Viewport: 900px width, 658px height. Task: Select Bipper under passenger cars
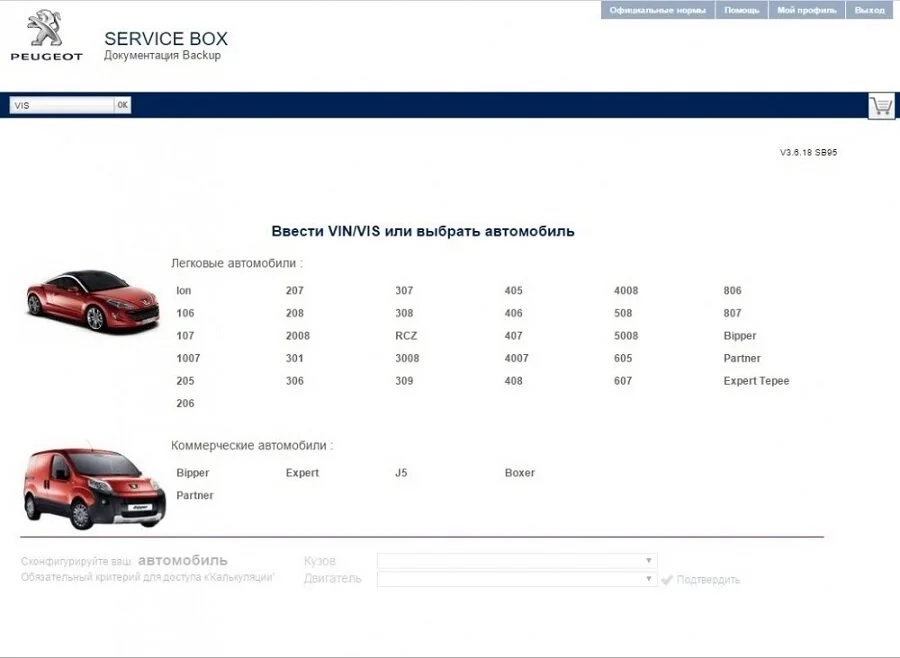740,335
